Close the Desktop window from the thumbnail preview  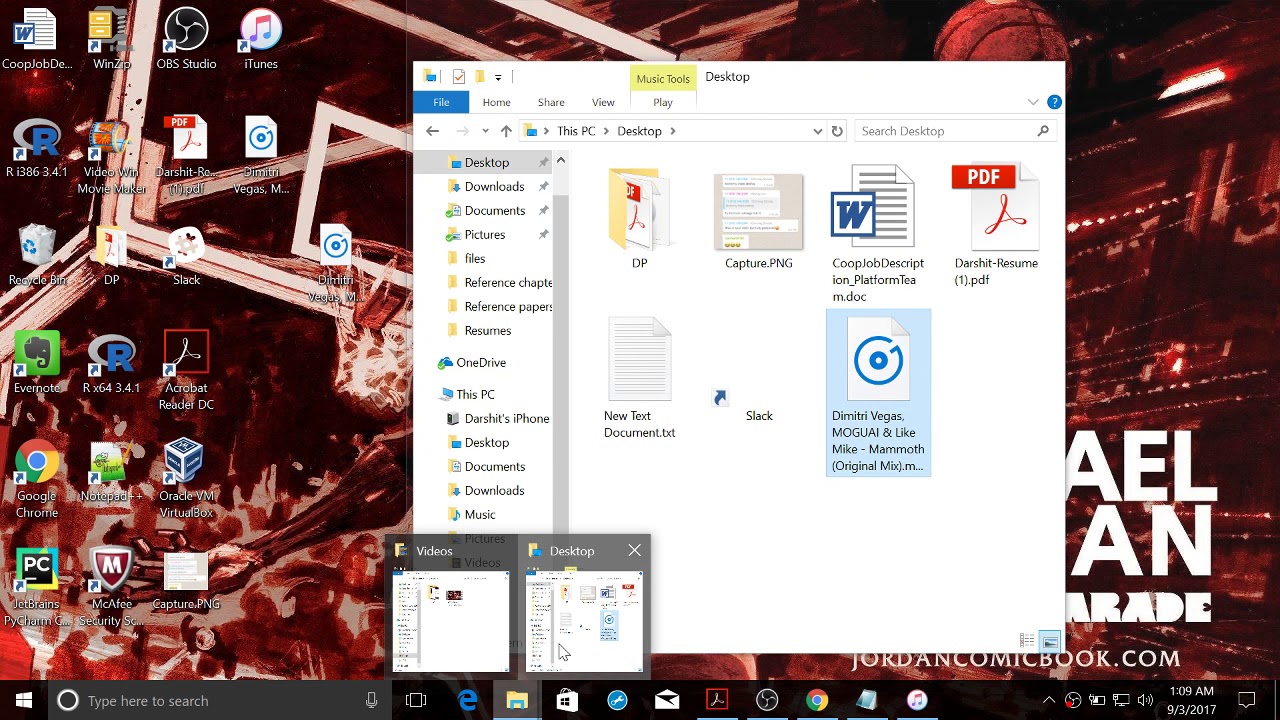[634, 550]
